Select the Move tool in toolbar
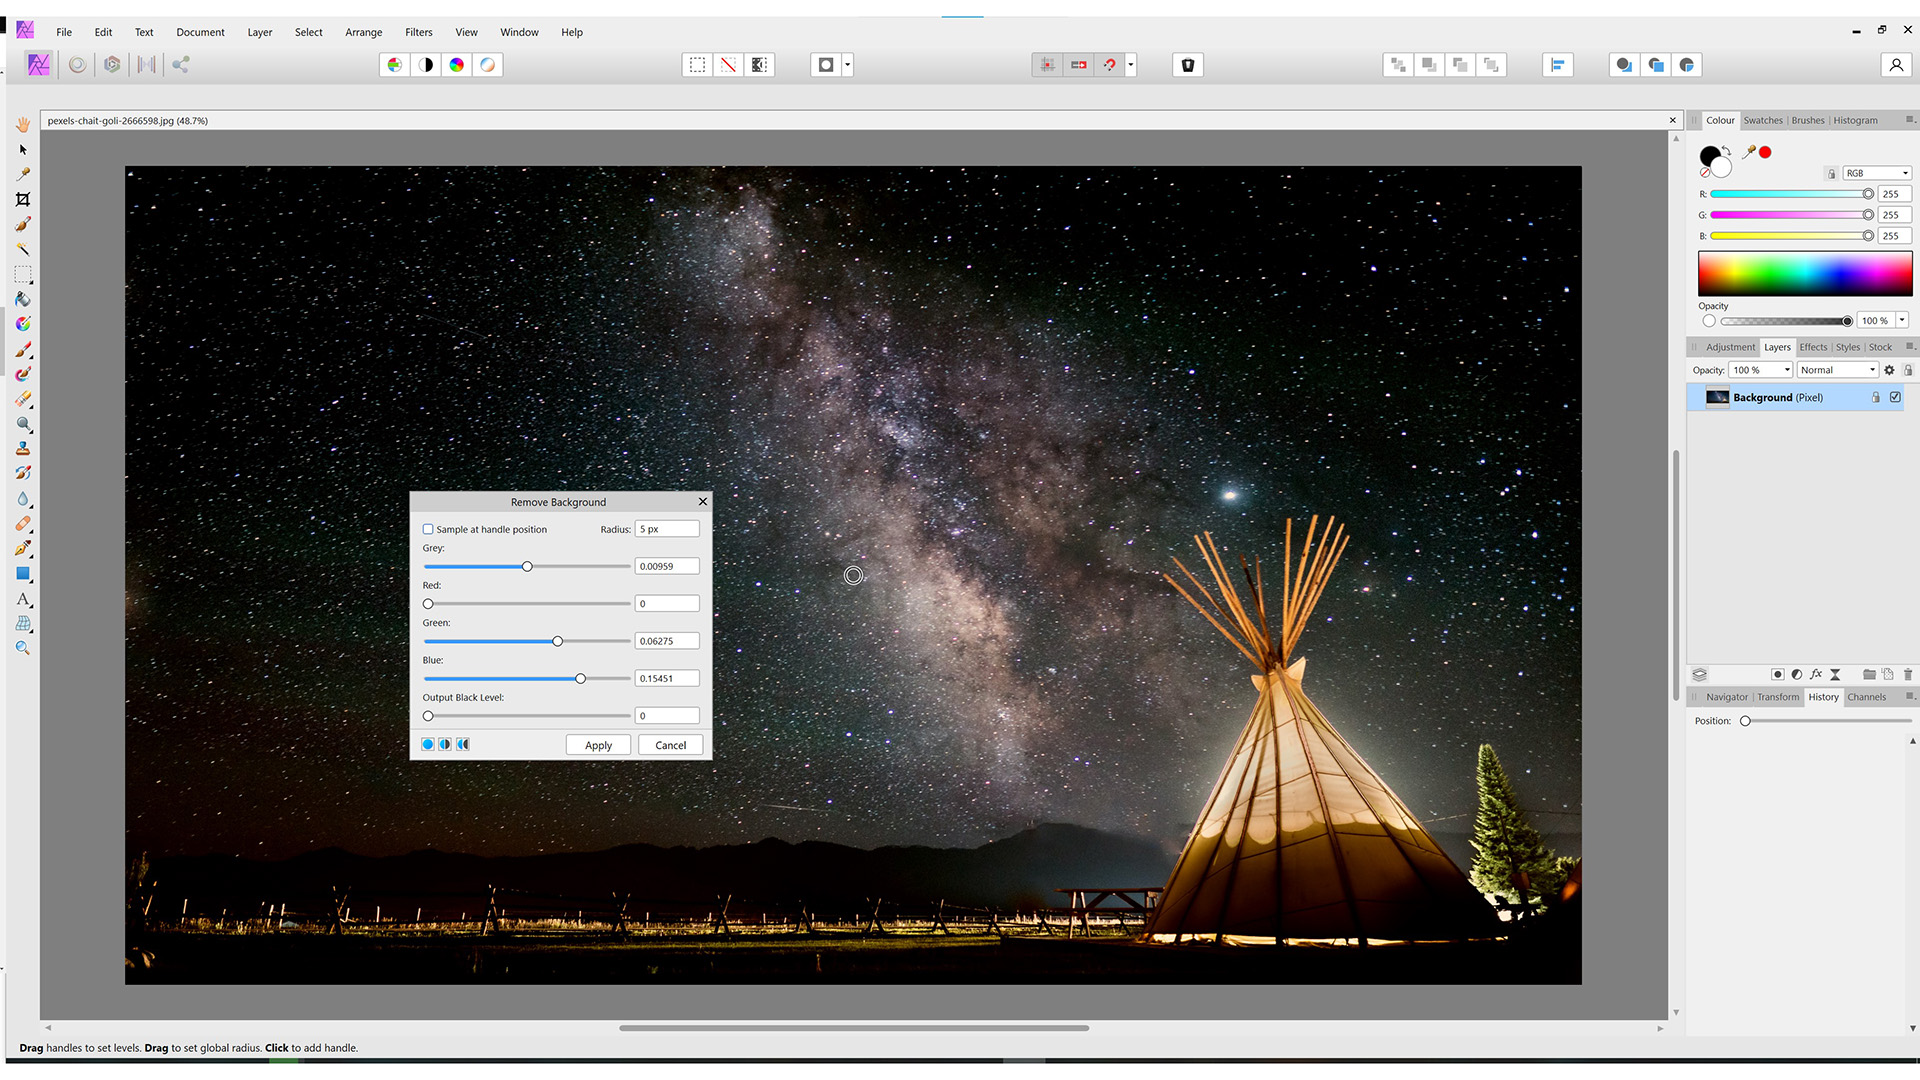The width and height of the screenshot is (1920, 1080). click(x=22, y=148)
